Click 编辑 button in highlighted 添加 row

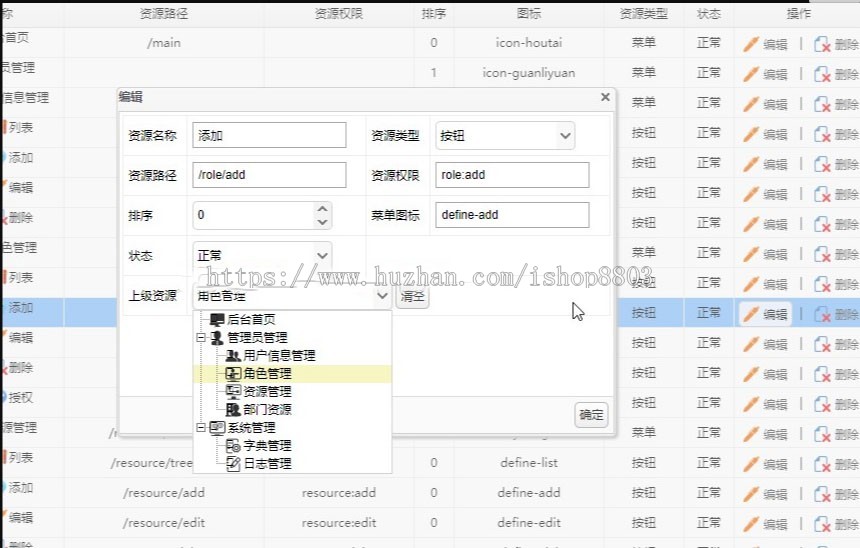[x=765, y=314]
